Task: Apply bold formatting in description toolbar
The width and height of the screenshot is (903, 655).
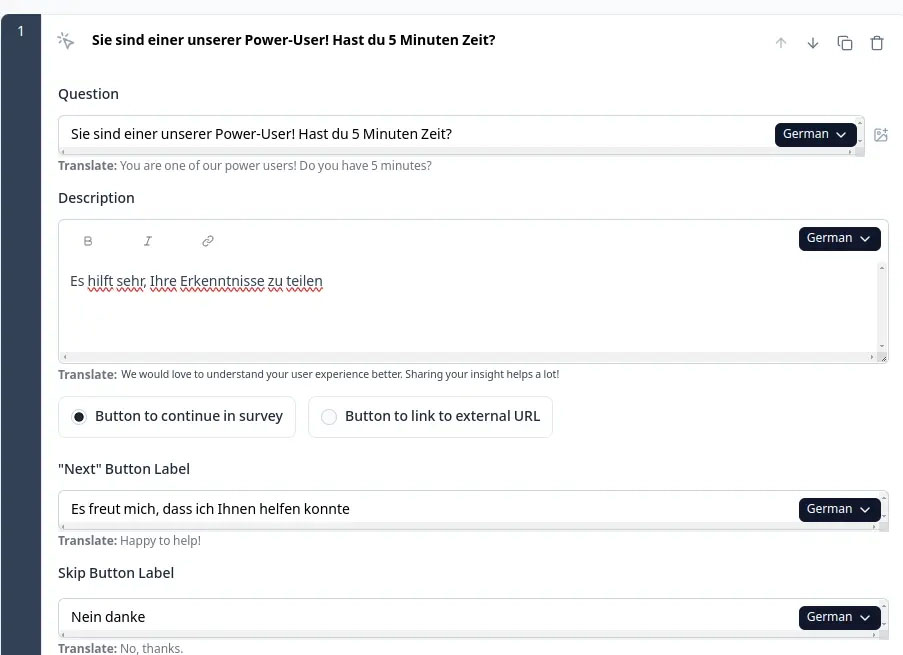Action: [x=88, y=241]
